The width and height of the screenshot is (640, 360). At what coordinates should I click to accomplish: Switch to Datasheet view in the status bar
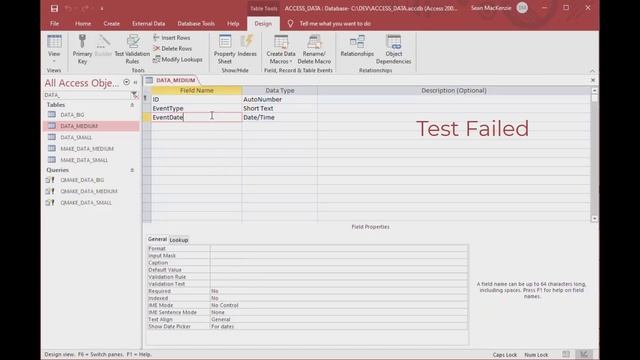(566, 354)
